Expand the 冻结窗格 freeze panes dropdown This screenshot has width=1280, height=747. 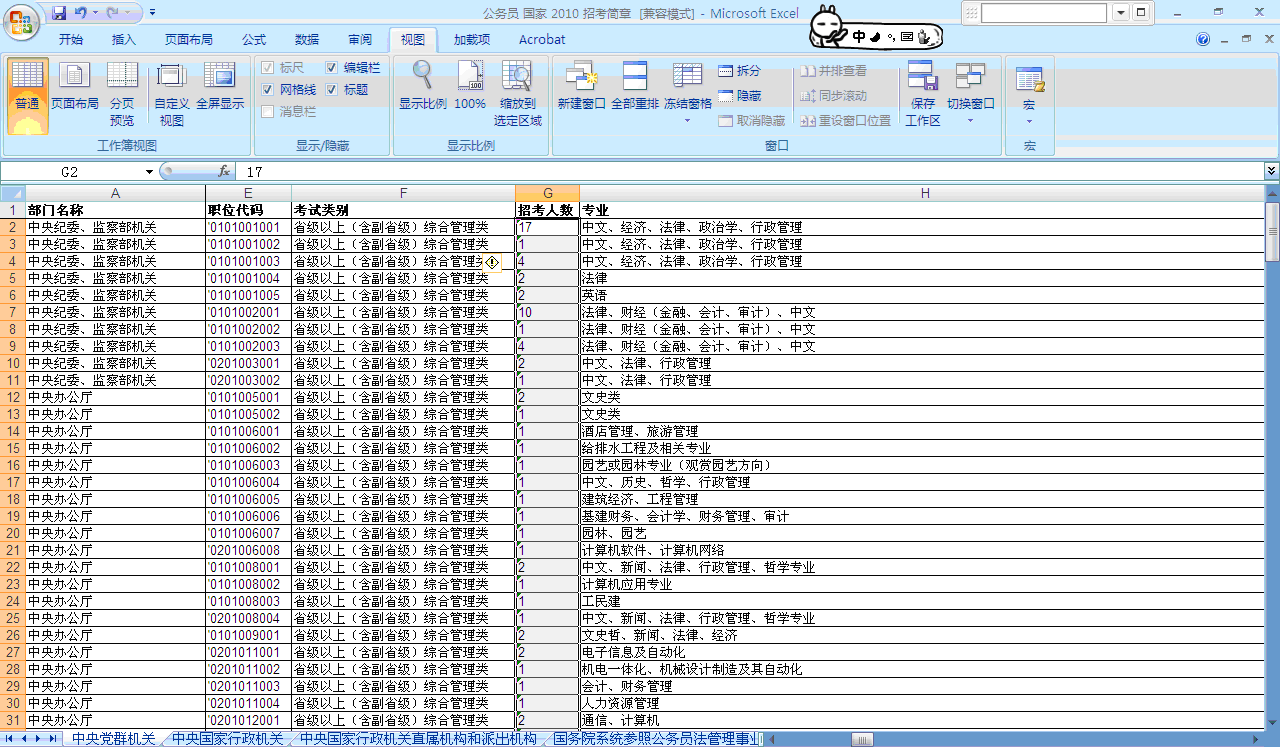[687, 121]
